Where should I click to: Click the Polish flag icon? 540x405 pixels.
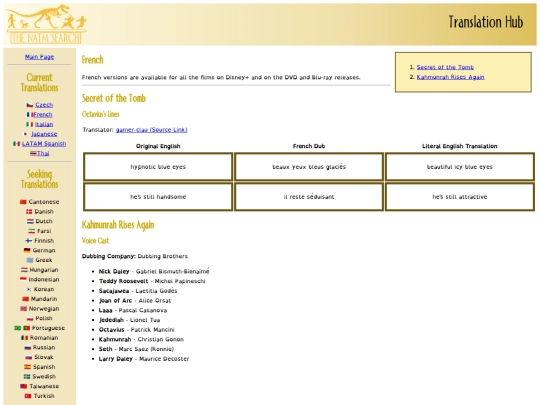point(30,318)
